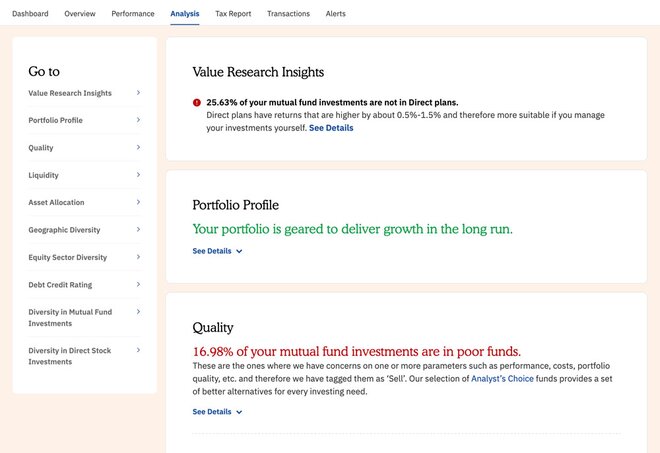Click the red alert icon in Value Research Insights
Image resolution: width=660 pixels, height=453 pixels.
tap(197, 102)
